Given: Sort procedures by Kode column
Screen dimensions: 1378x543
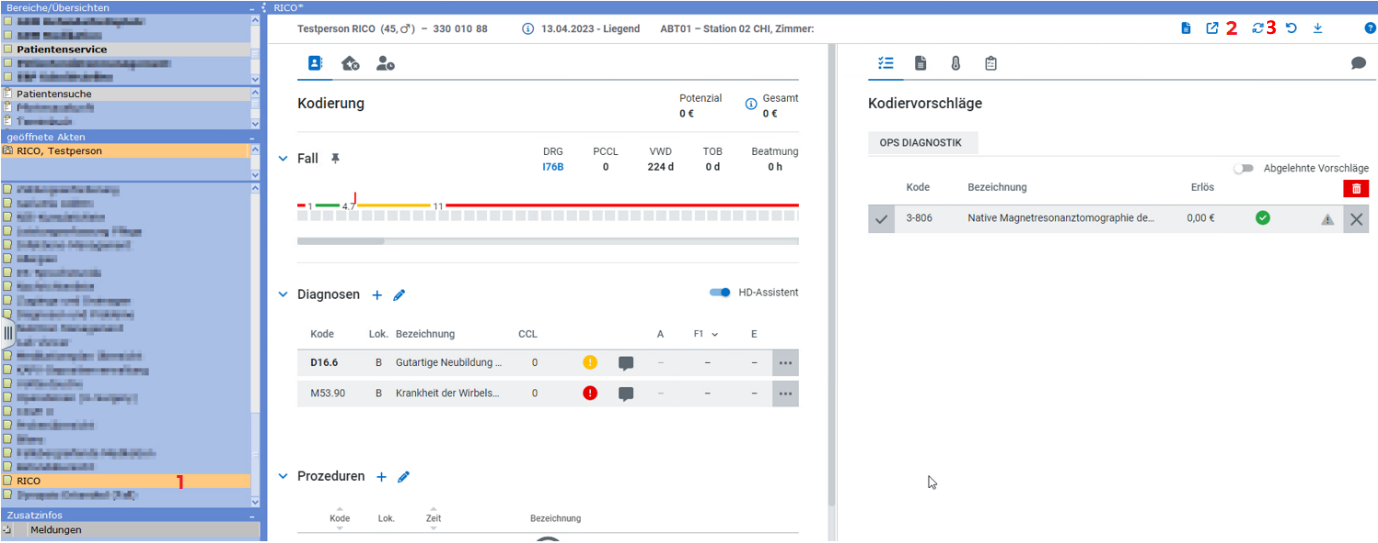Looking at the screenshot, I should point(340,518).
